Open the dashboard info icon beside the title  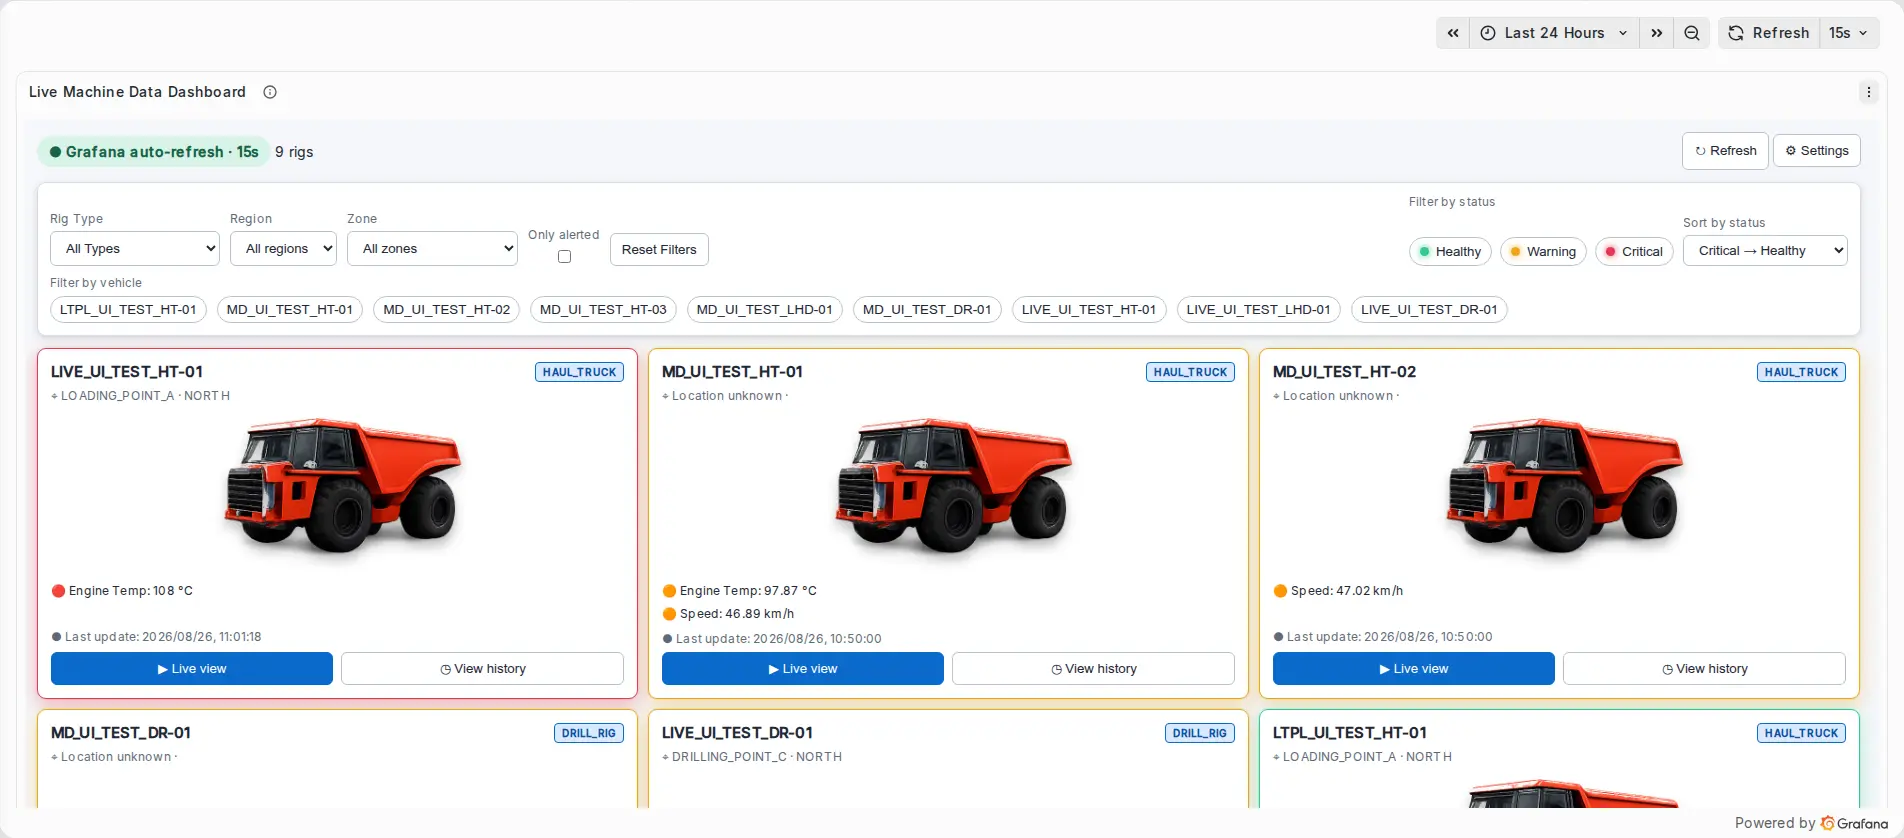click(x=270, y=92)
